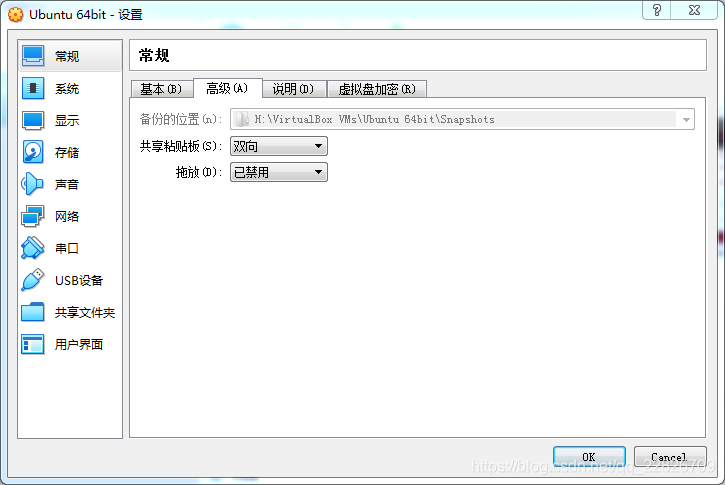
Task: Open the 系统 (System) settings icon
Action: (x=33, y=88)
